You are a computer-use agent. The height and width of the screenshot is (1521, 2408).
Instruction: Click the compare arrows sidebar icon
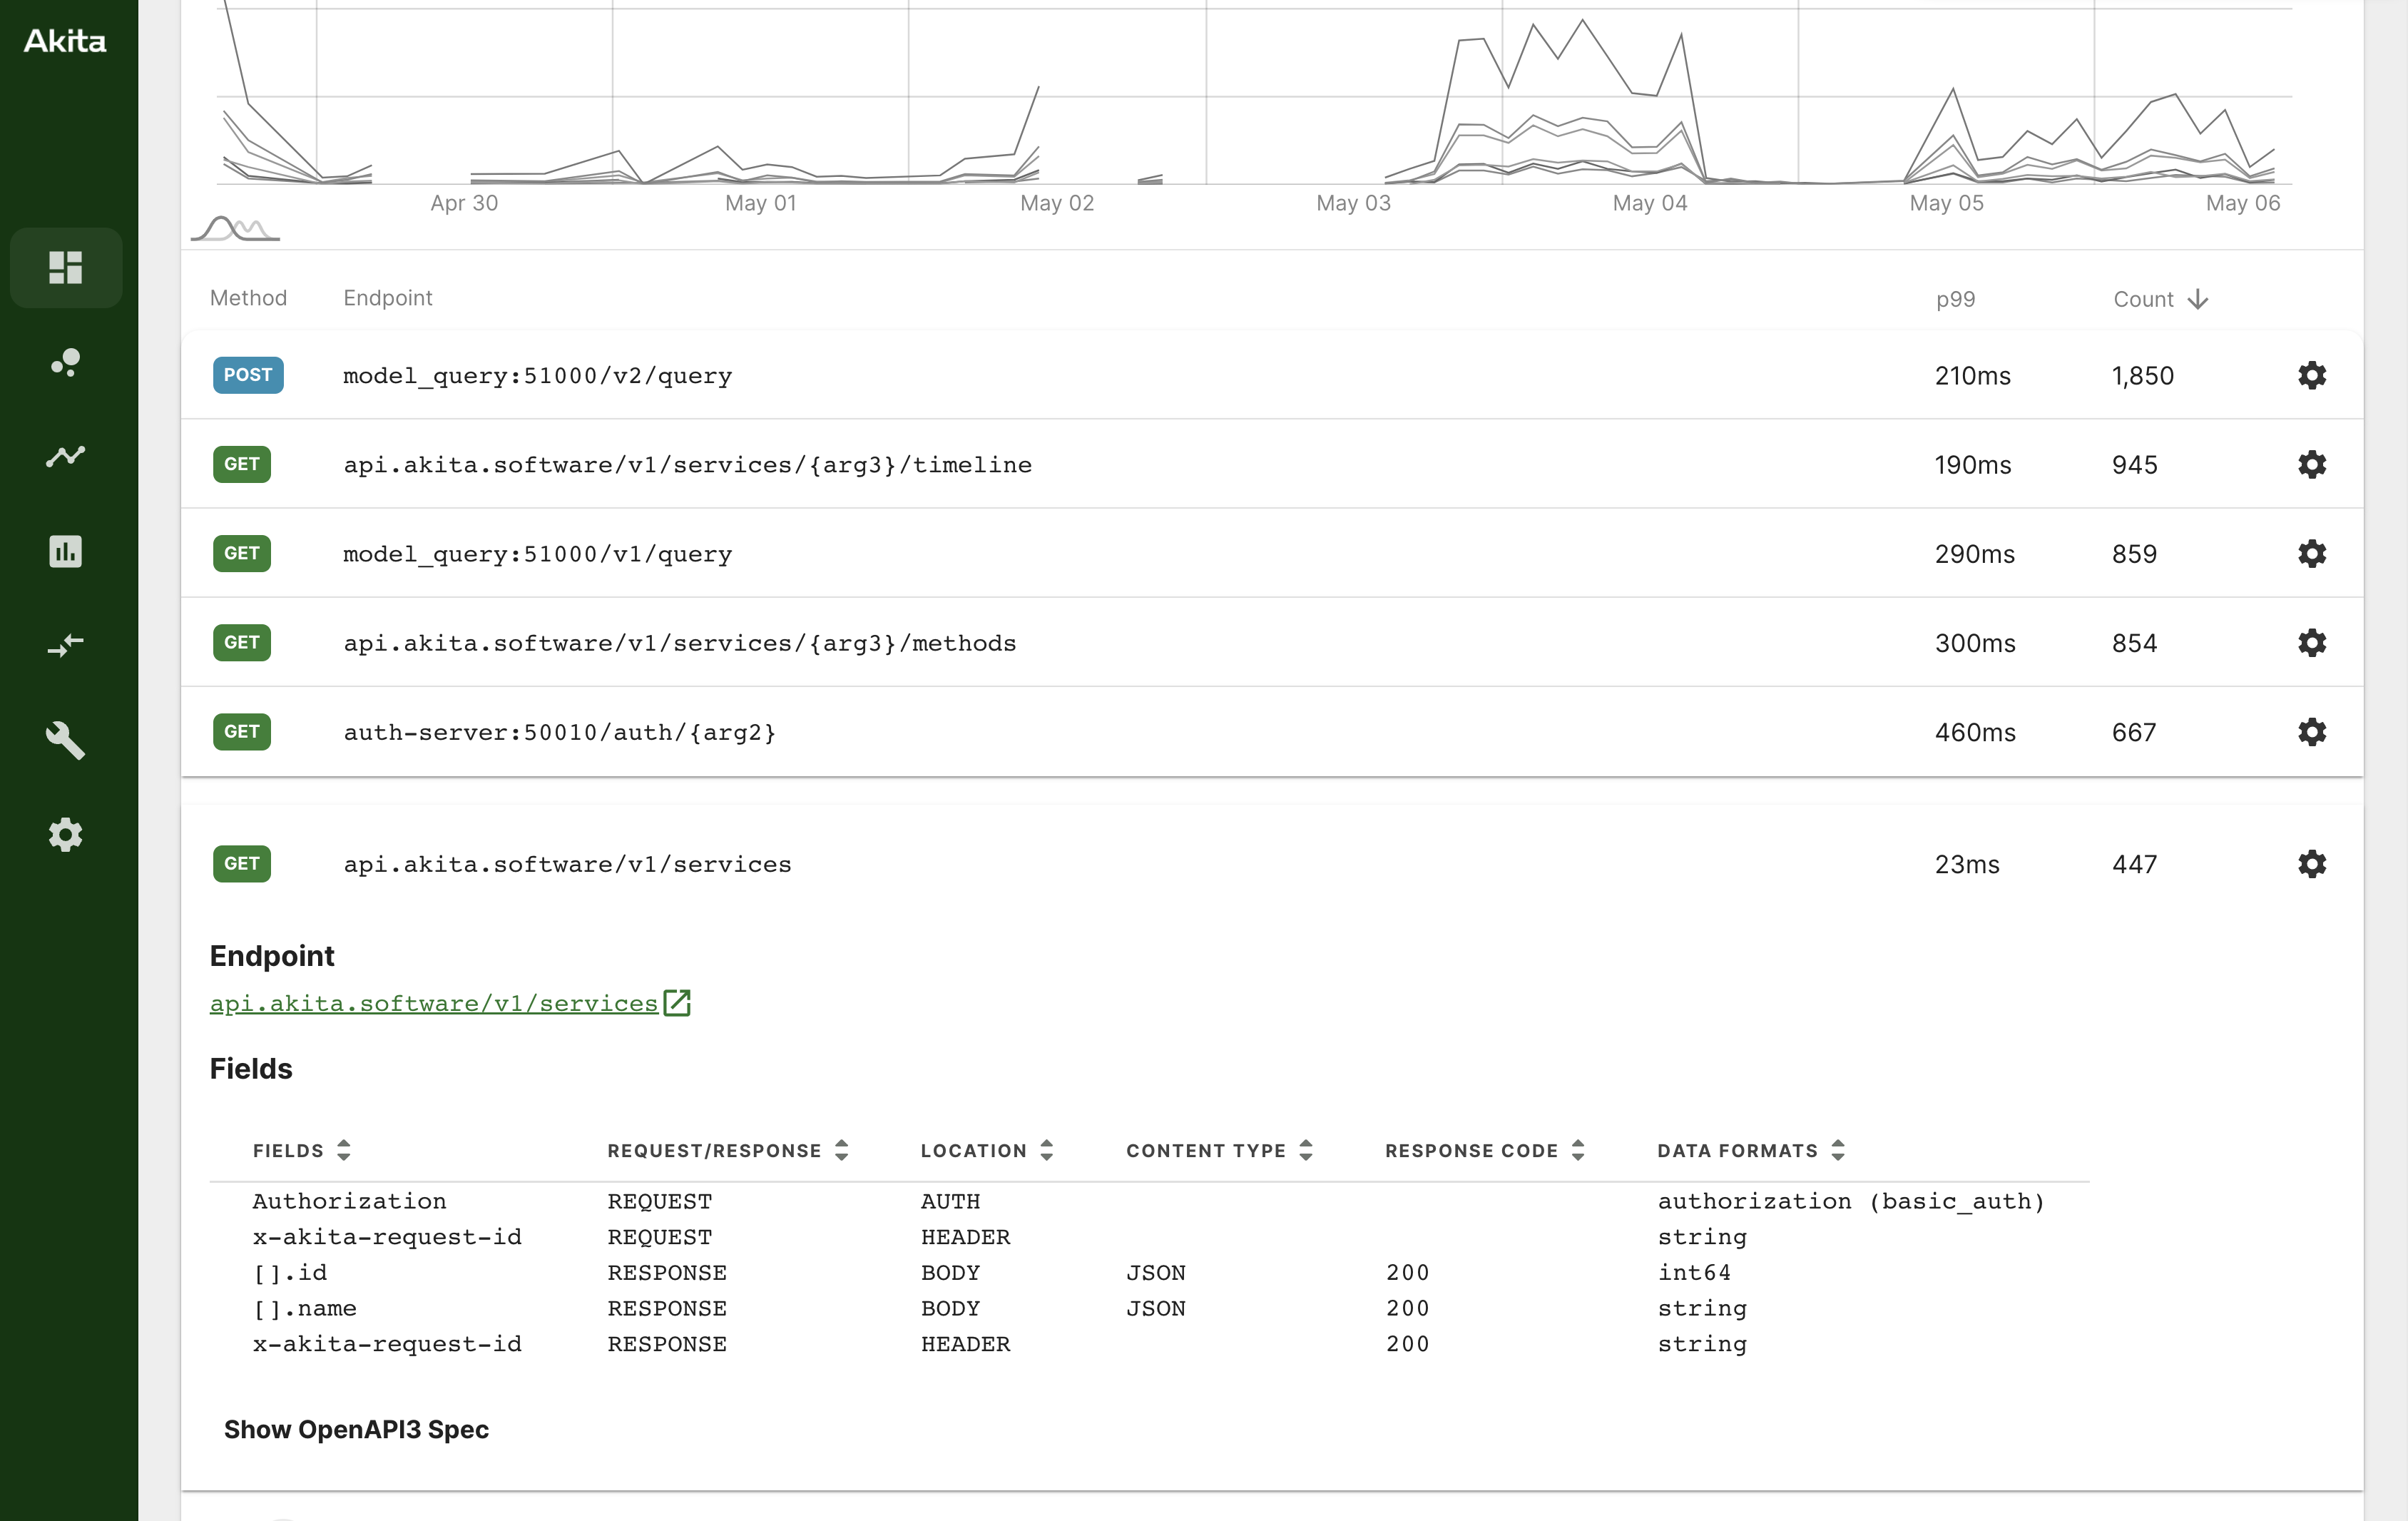tap(65, 645)
